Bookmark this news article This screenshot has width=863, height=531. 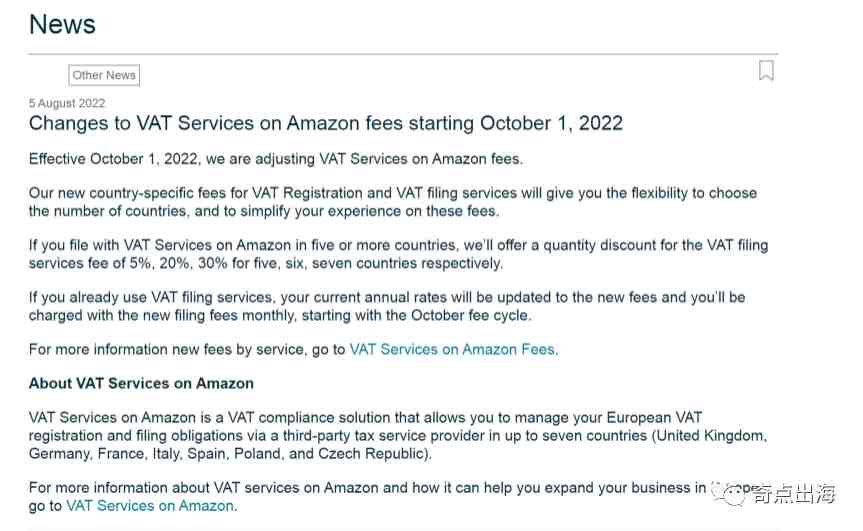(x=766, y=71)
